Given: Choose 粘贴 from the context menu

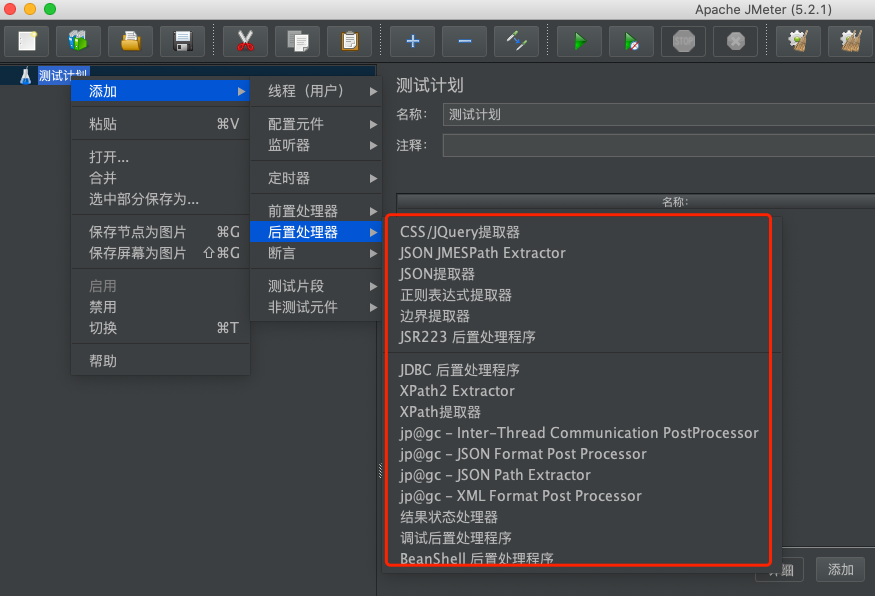Looking at the screenshot, I should [x=161, y=124].
